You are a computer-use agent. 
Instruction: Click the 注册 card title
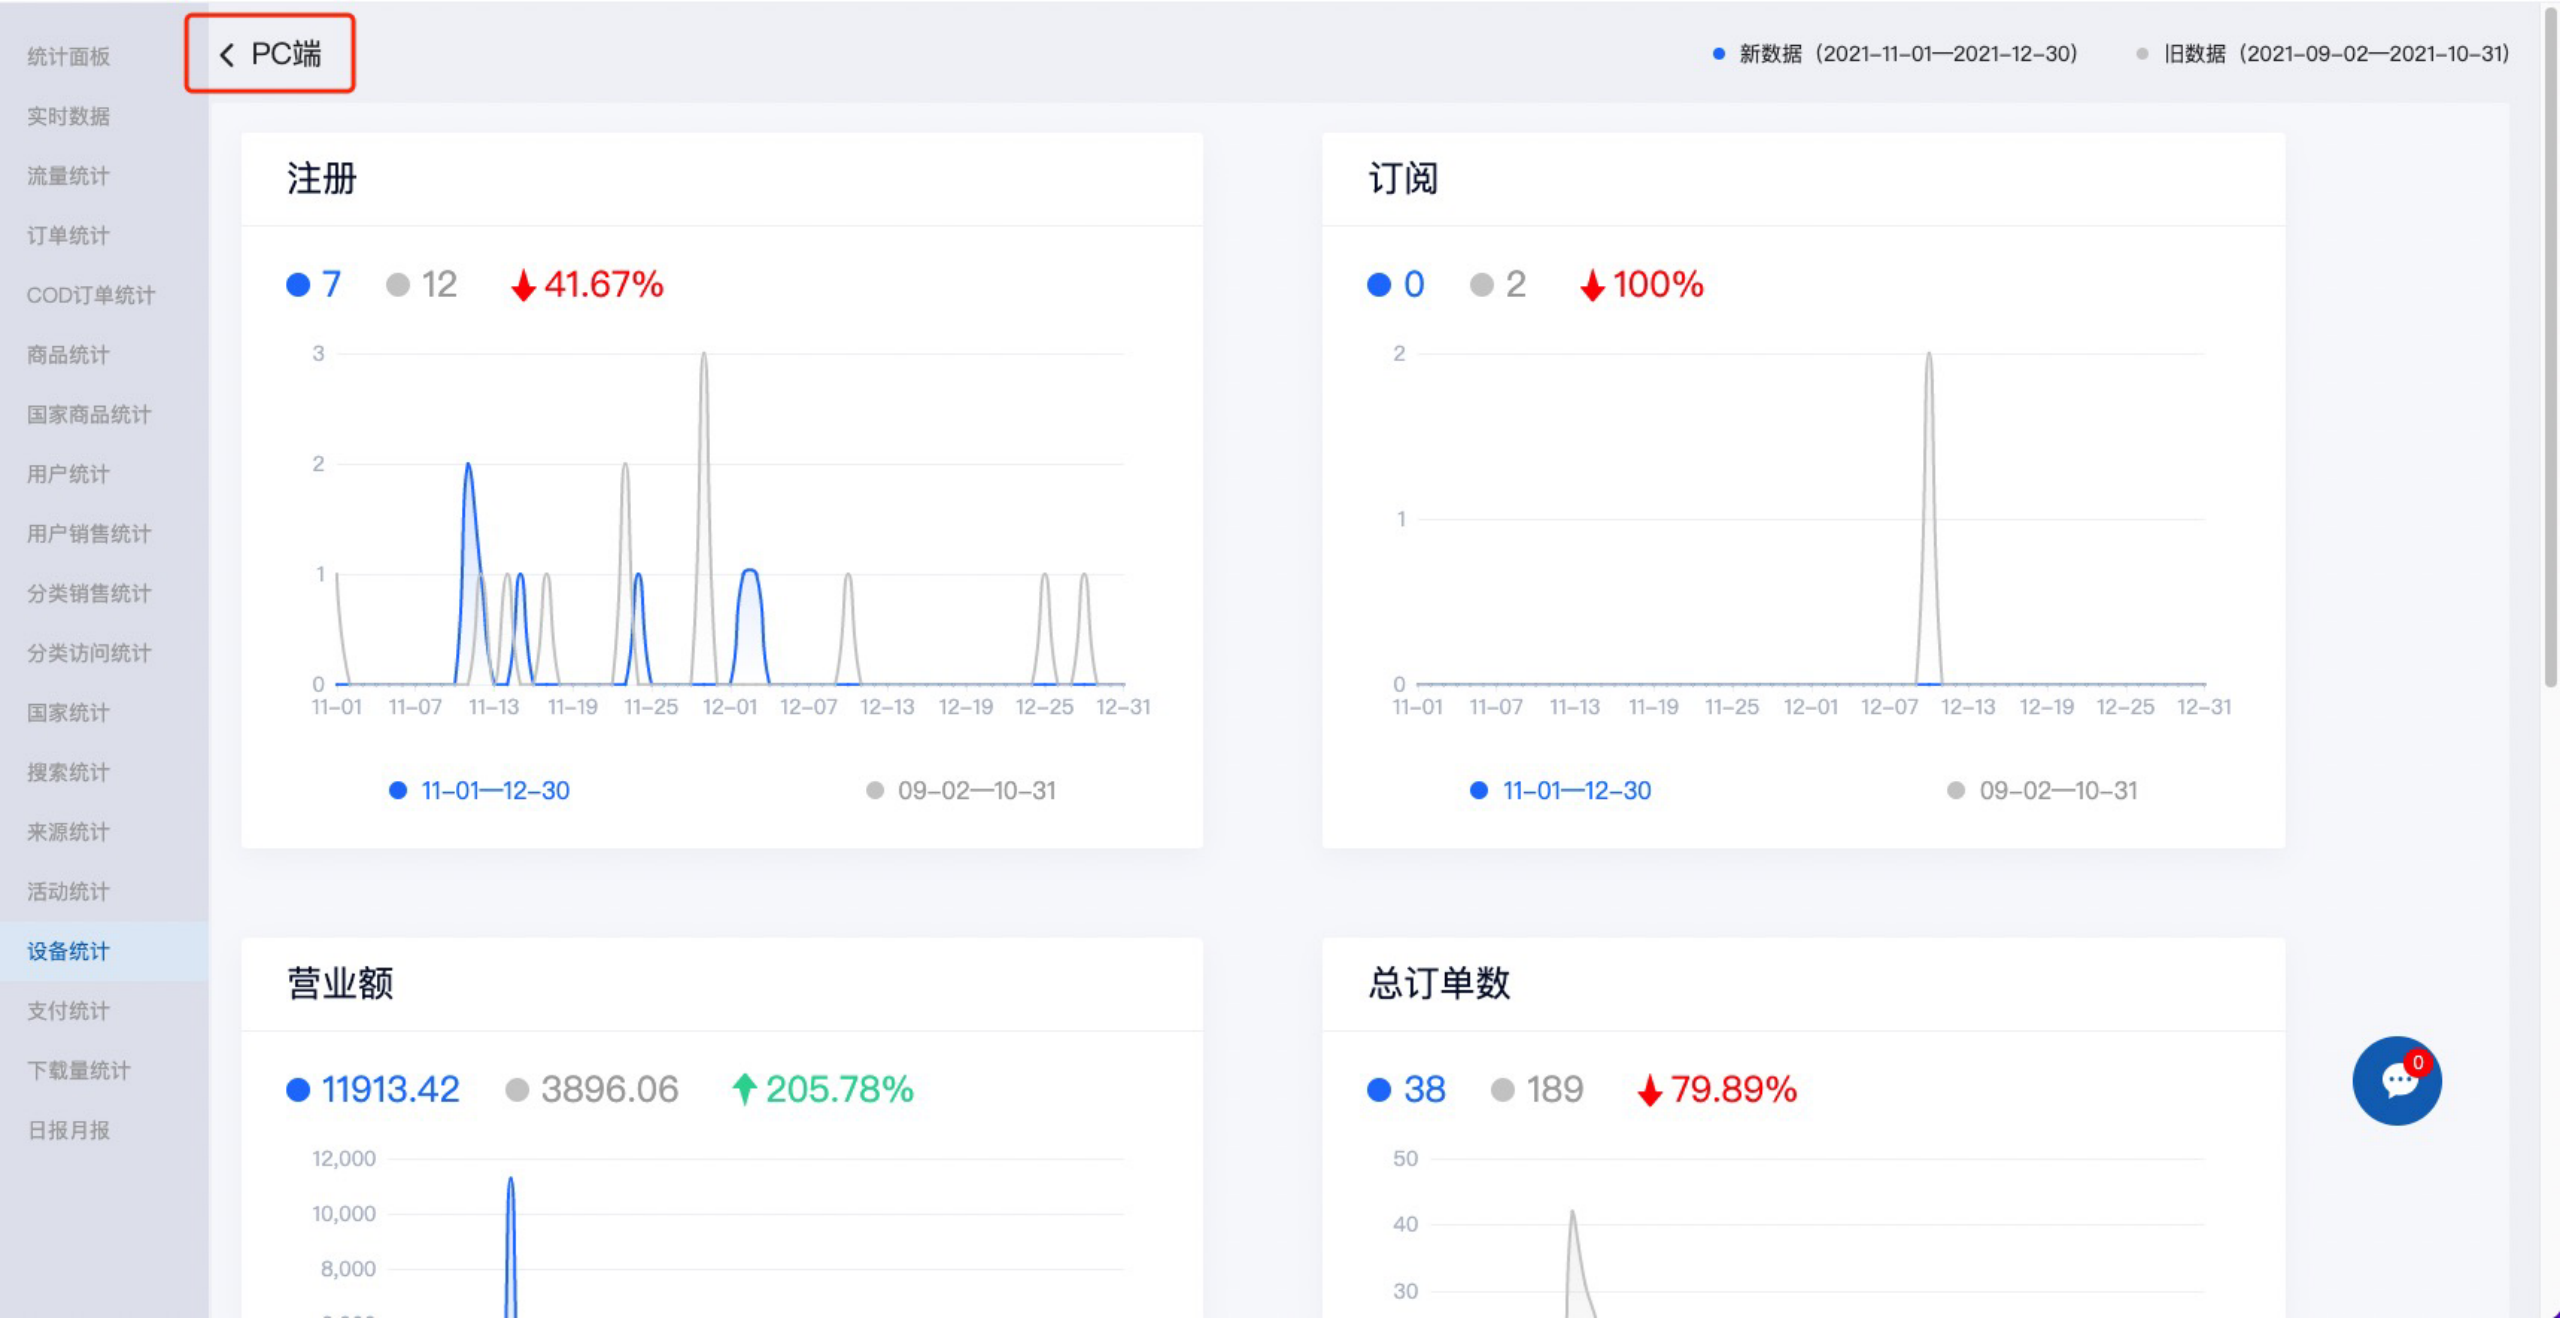click(x=322, y=179)
